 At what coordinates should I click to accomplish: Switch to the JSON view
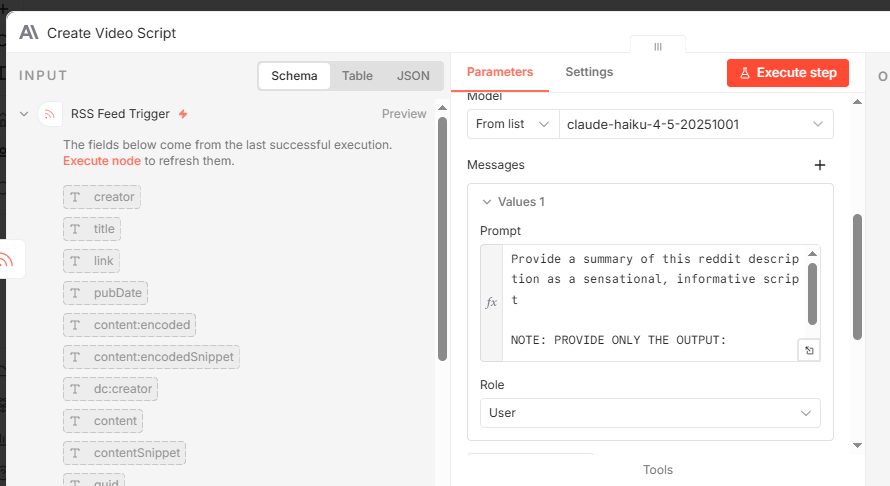coord(413,76)
